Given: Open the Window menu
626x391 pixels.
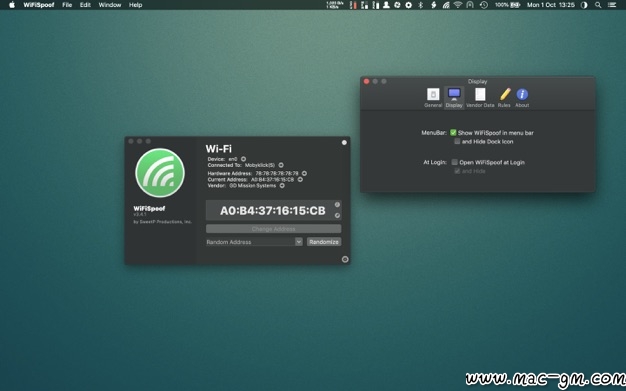Looking at the screenshot, I should (x=110, y=5).
